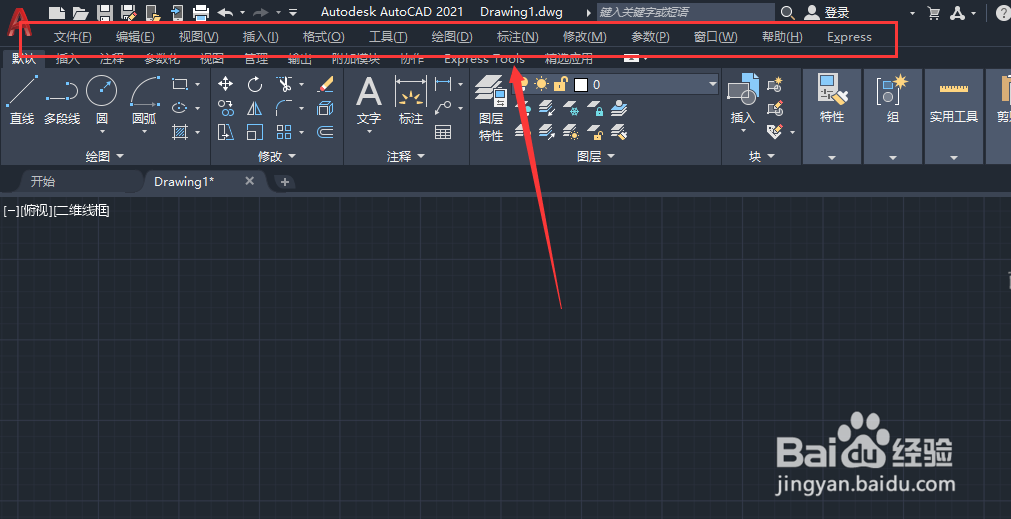
Task: Expand the 修改 panel flyout
Action: click(277, 156)
